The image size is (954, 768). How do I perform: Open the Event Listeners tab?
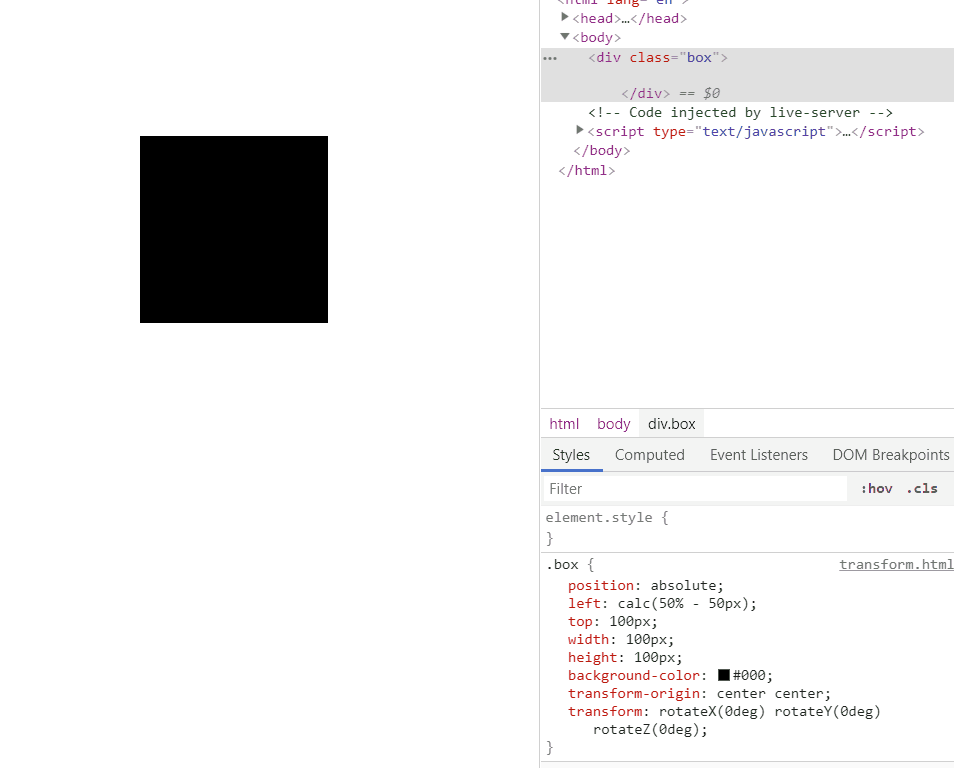(759, 455)
